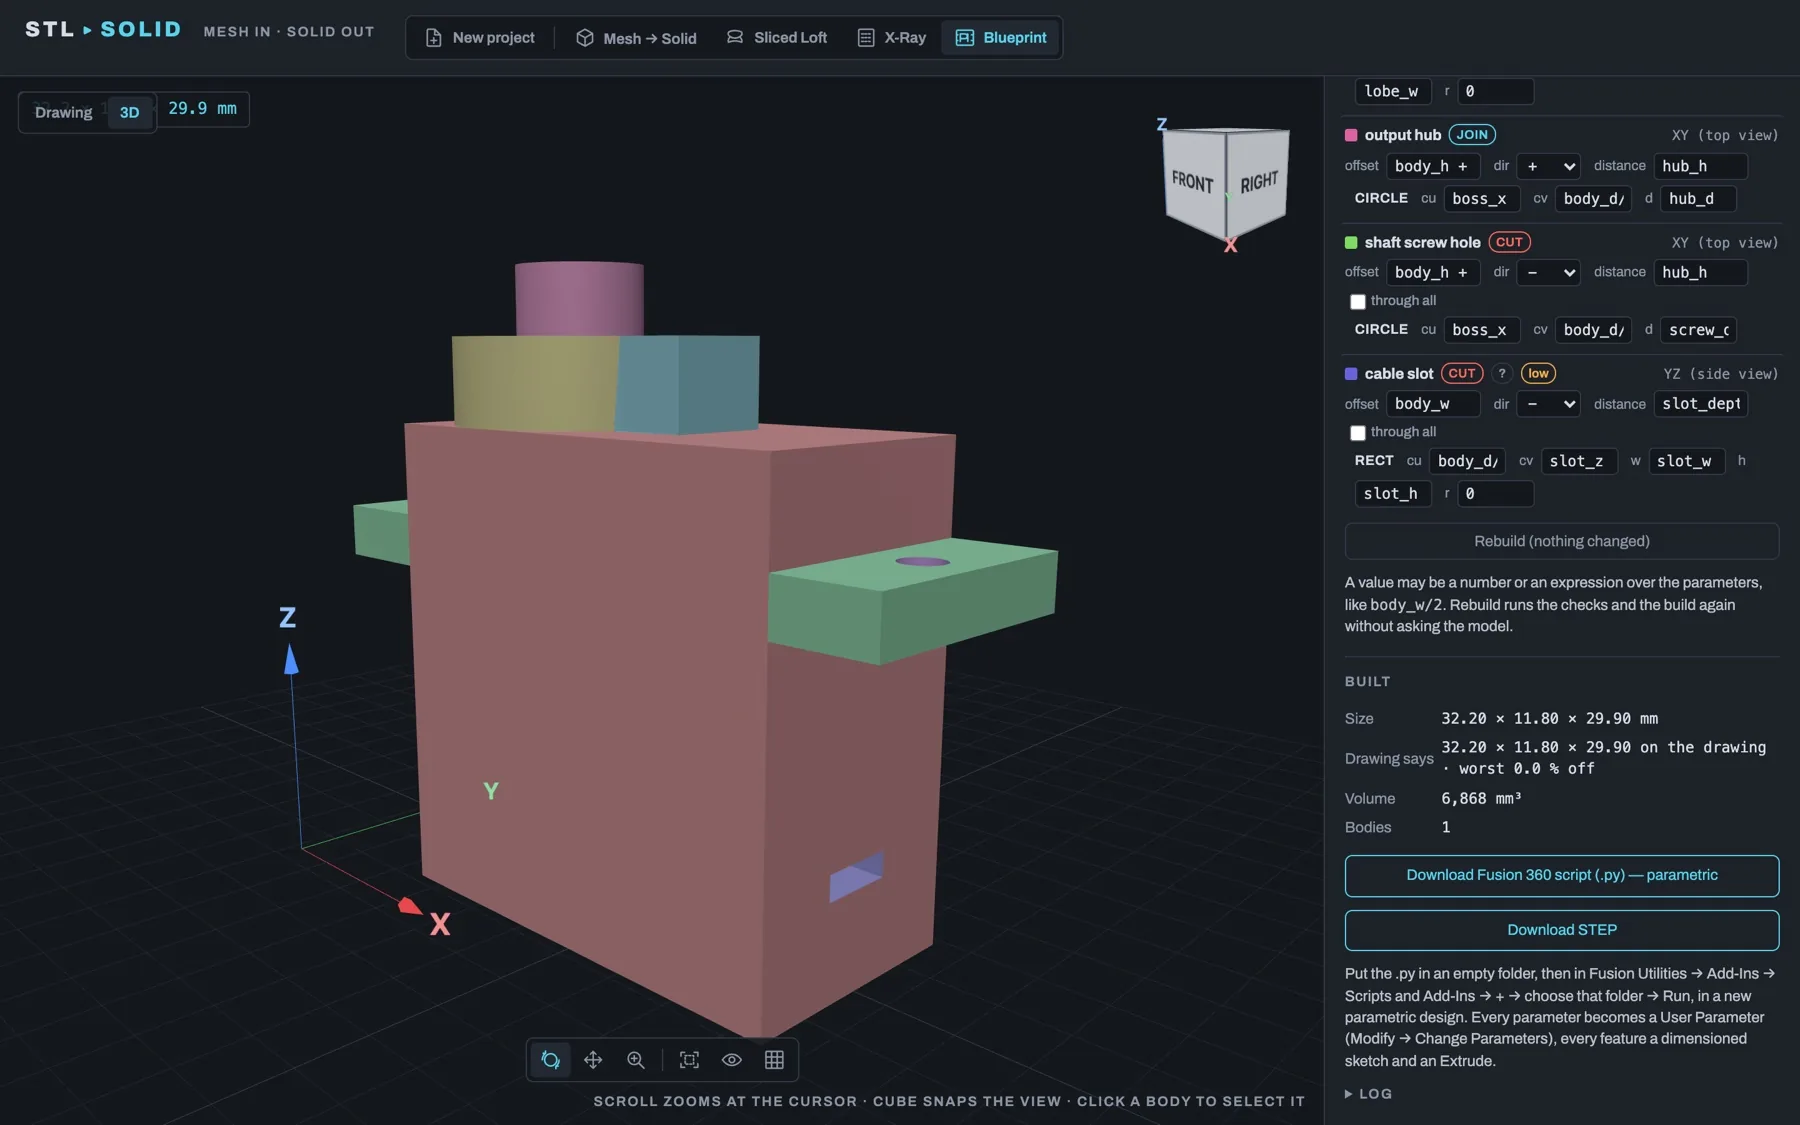Click the Blueprint icon
The width and height of the screenshot is (1800, 1125).
pos(965,38)
